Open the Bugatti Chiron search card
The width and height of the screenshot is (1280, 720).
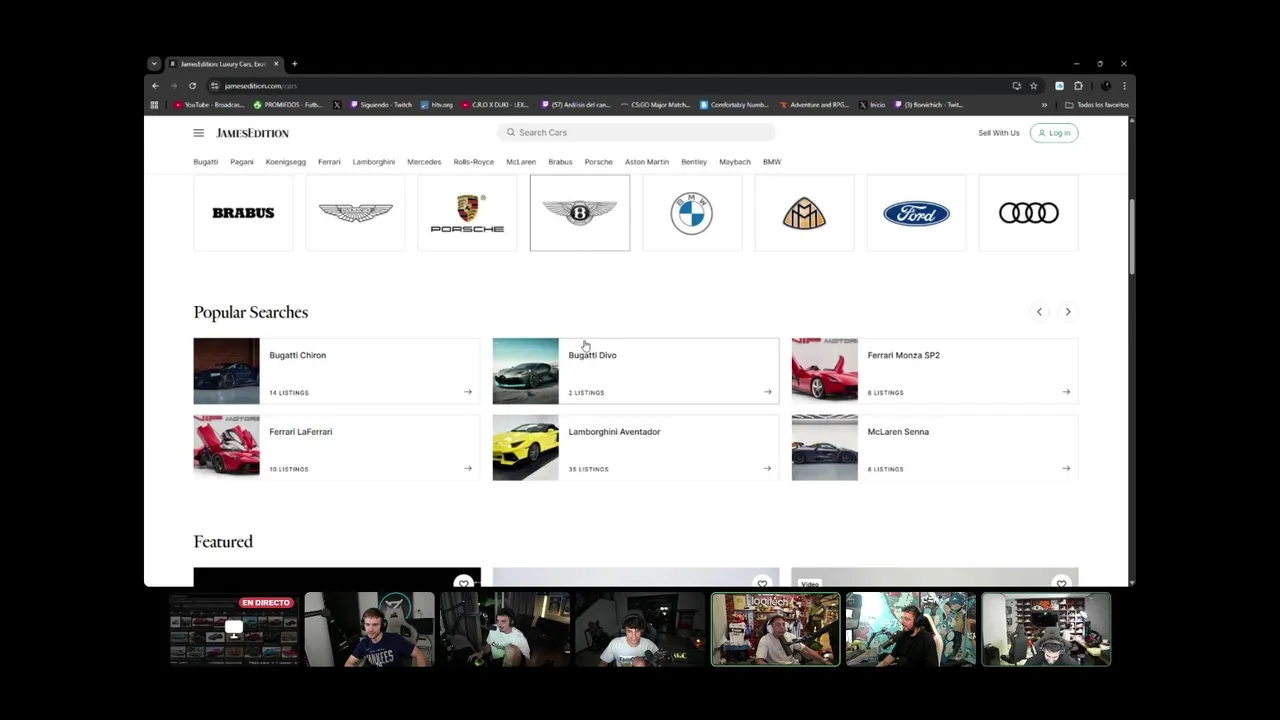pos(337,371)
